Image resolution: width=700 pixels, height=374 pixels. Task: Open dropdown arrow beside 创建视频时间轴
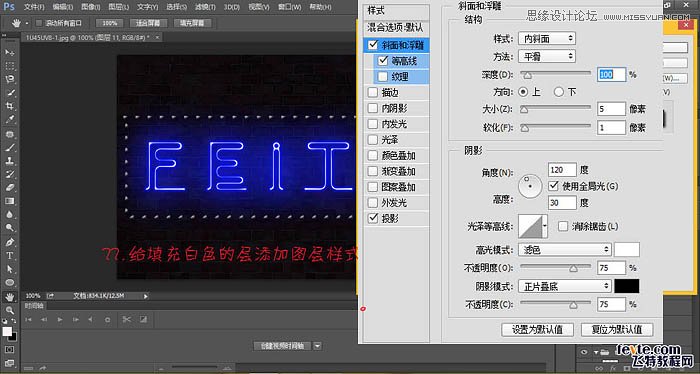pyautogui.click(x=317, y=346)
